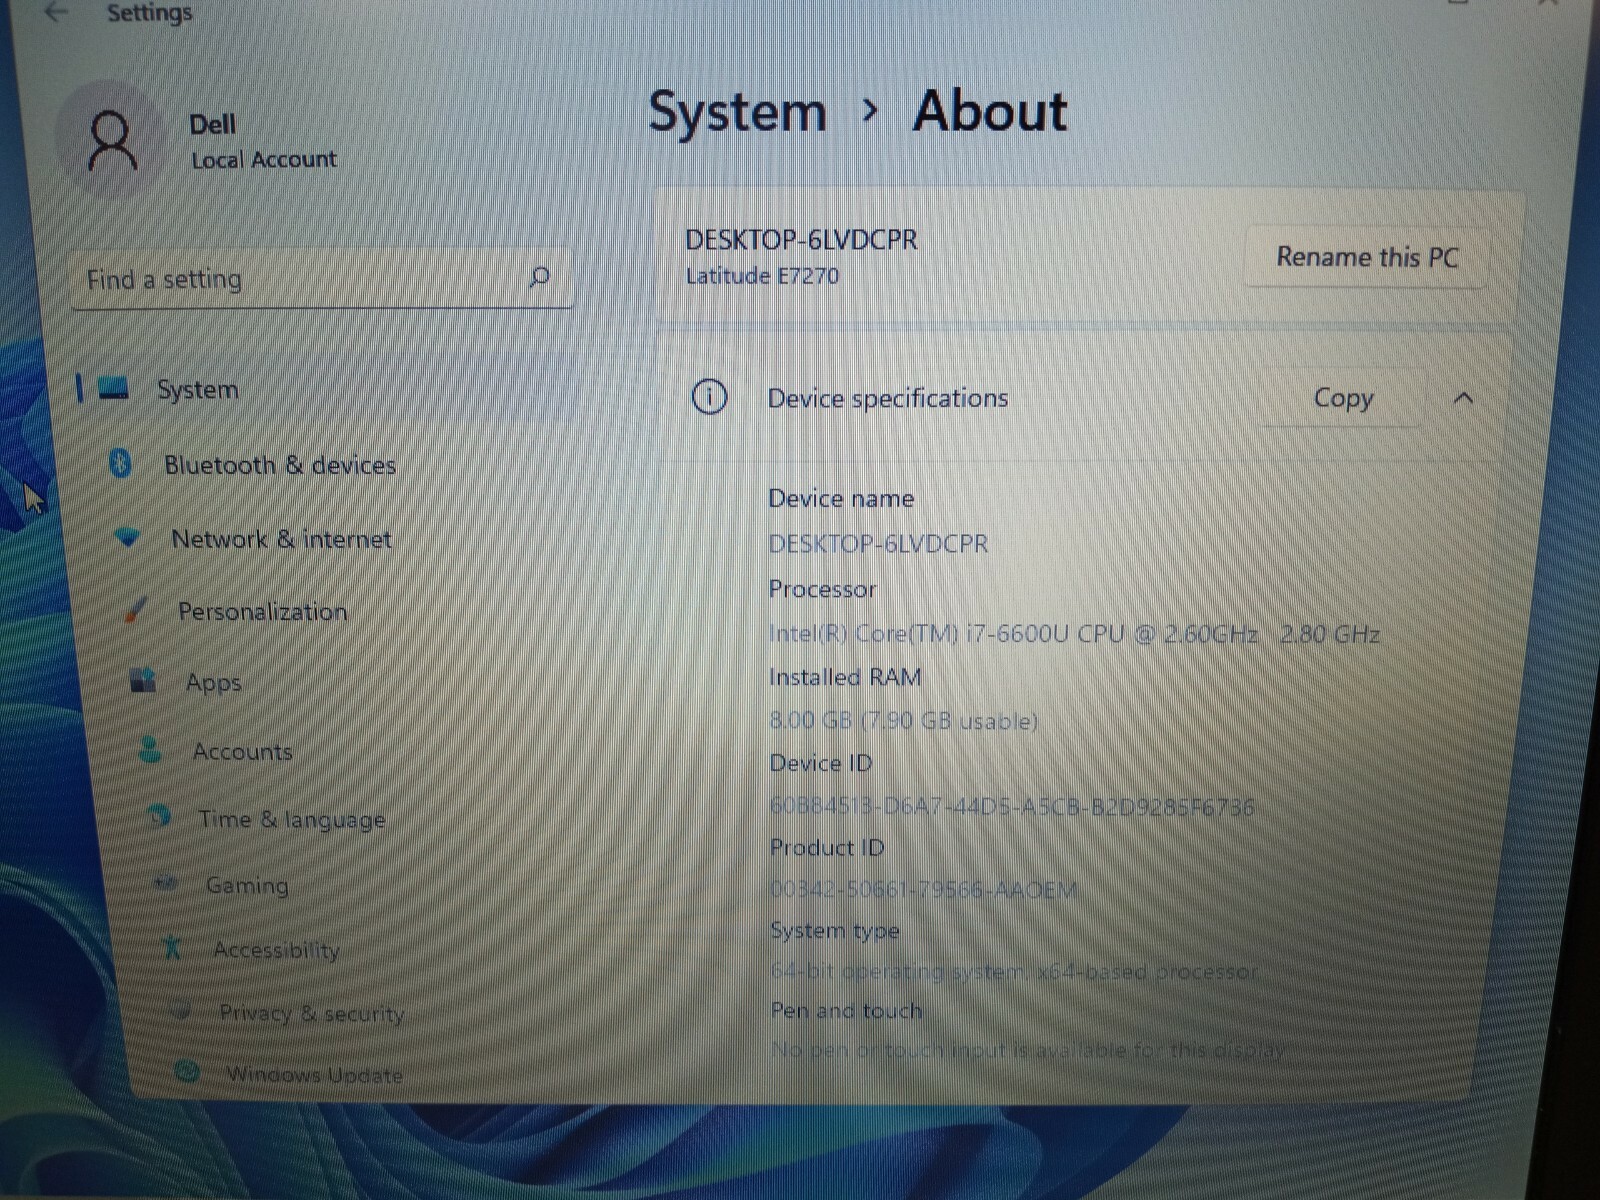Open Bluetooth & devices settings

[x=280, y=465]
